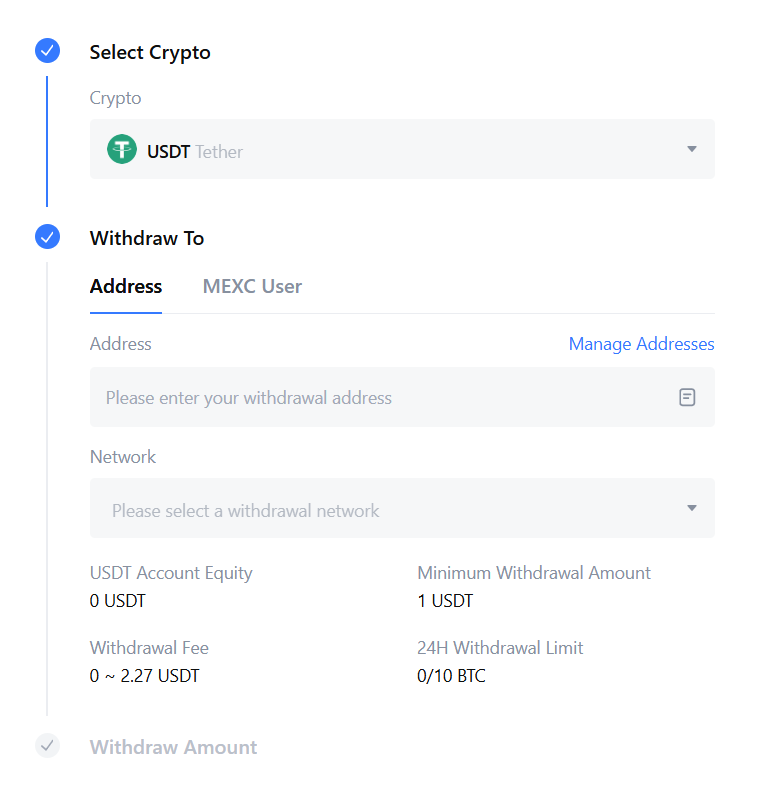This screenshot has height=806, width=775.
Task: Click the 0/10 BTC withdrawal limit text
Action: pyautogui.click(x=451, y=675)
